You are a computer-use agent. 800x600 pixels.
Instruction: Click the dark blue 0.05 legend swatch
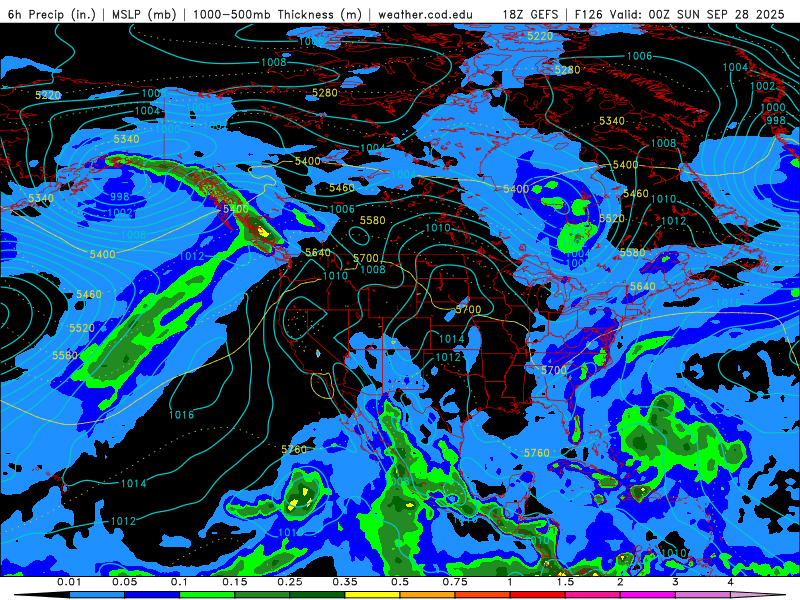tap(152, 595)
